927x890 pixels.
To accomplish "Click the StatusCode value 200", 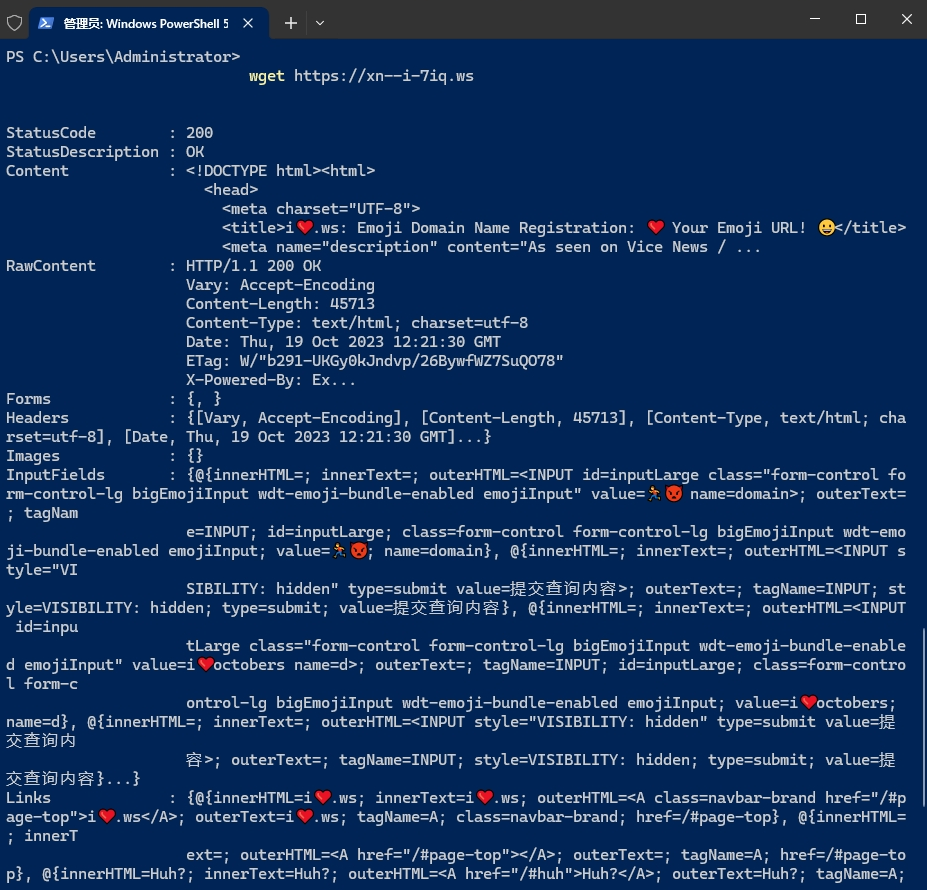I will [x=199, y=133].
